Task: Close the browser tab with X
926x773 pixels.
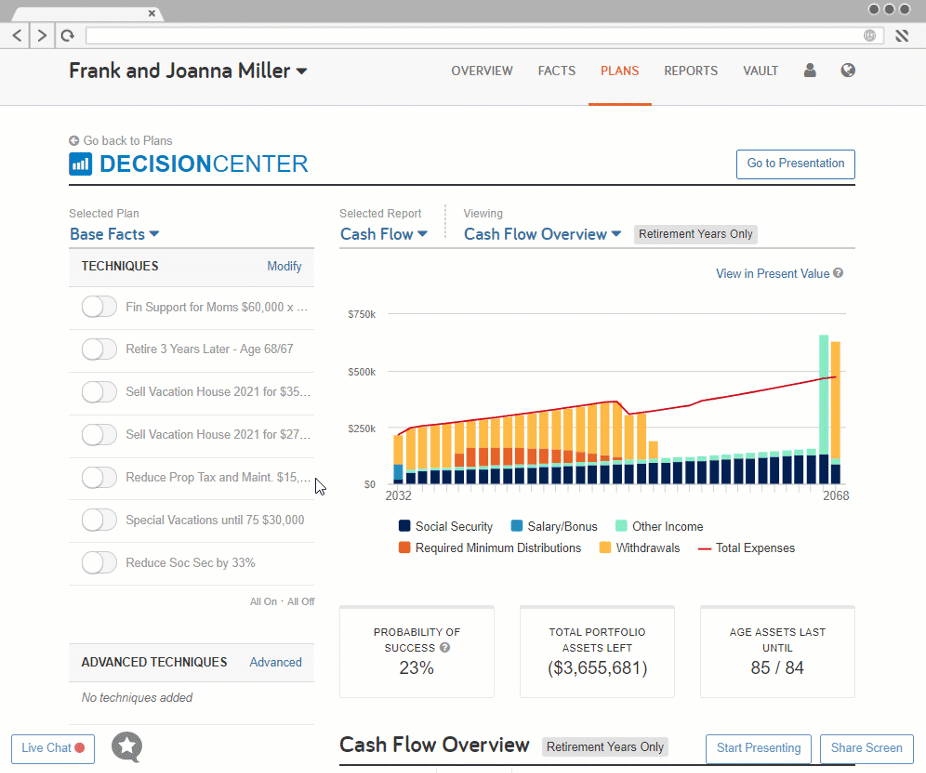Action: (x=152, y=13)
